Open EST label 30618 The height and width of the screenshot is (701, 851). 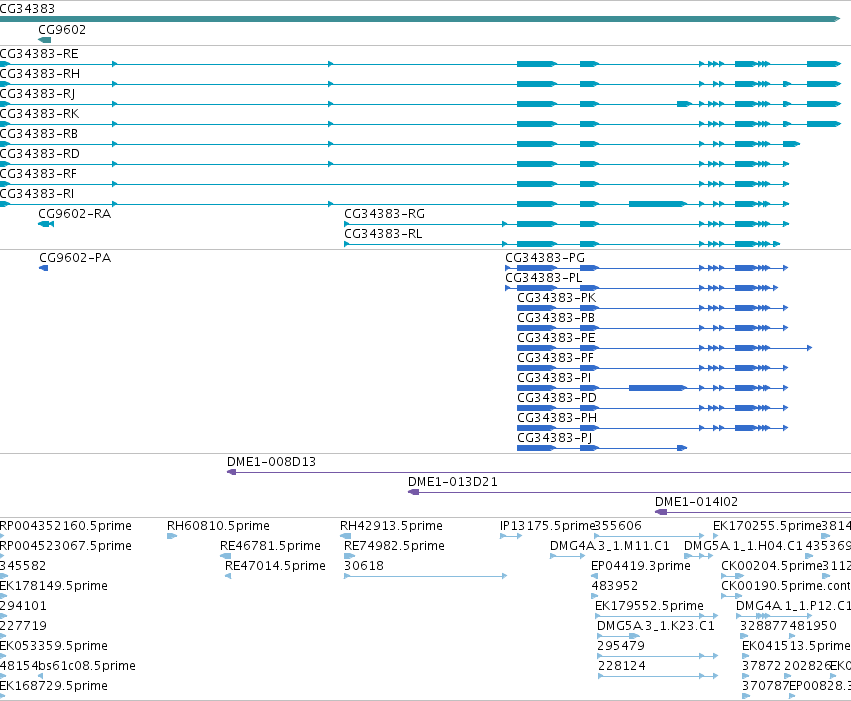(x=364, y=566)
